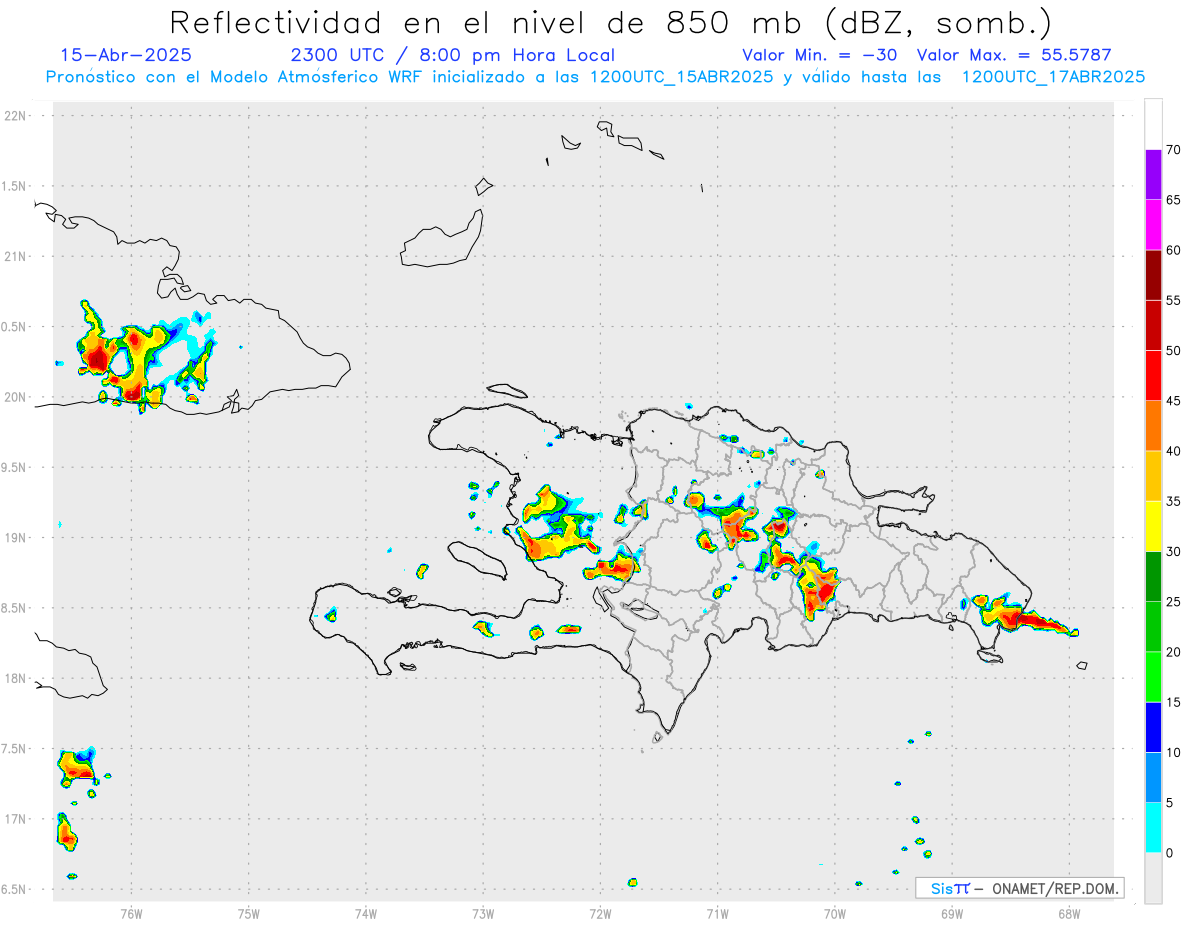Click the bright lime 15–20 dBZ segment
Screen dimensions: 1200x927
point(1153,677)
